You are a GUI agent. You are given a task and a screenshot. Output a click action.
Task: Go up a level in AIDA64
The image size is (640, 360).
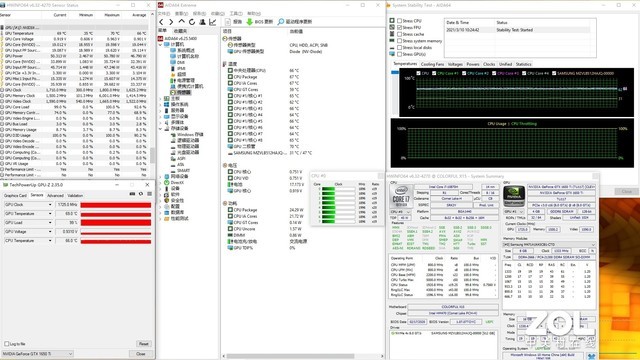(182, 22)
